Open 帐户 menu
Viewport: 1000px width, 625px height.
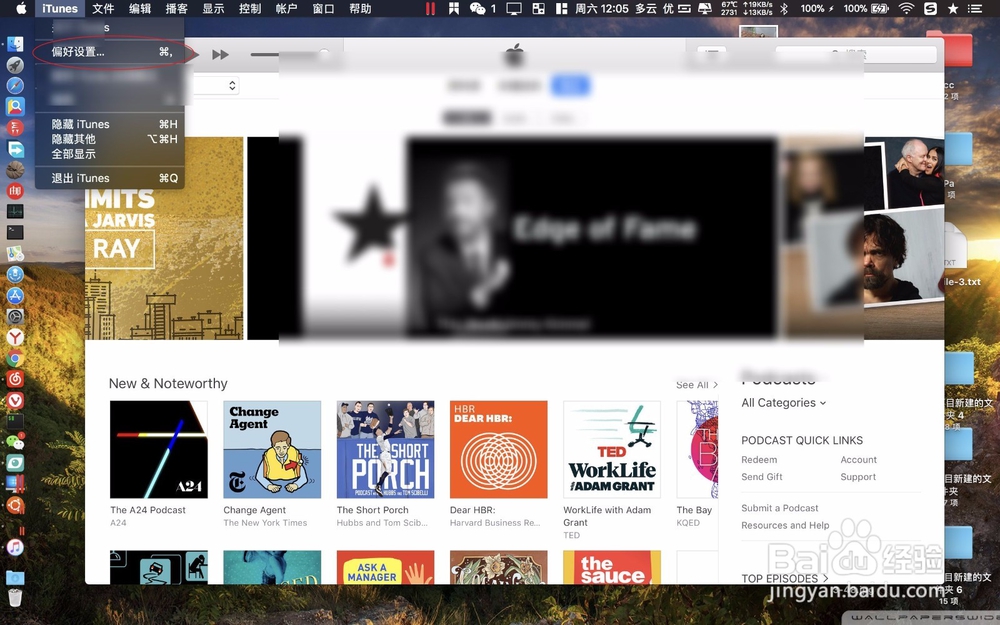(x=286, y=8)
